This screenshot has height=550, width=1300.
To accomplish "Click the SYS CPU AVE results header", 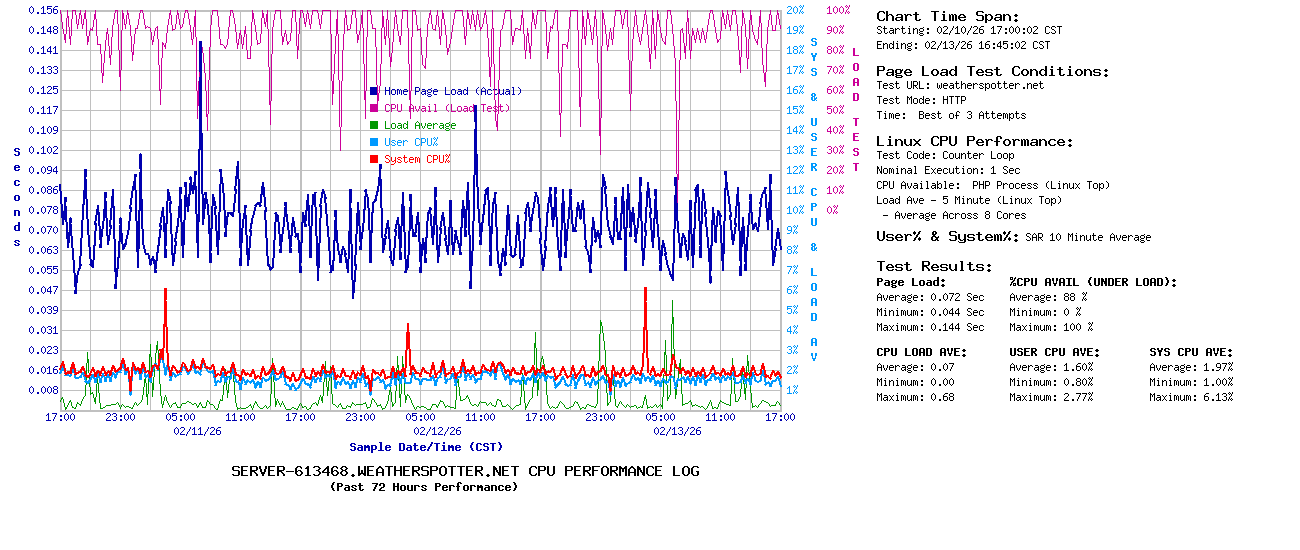I will [x=1191, y=352].
